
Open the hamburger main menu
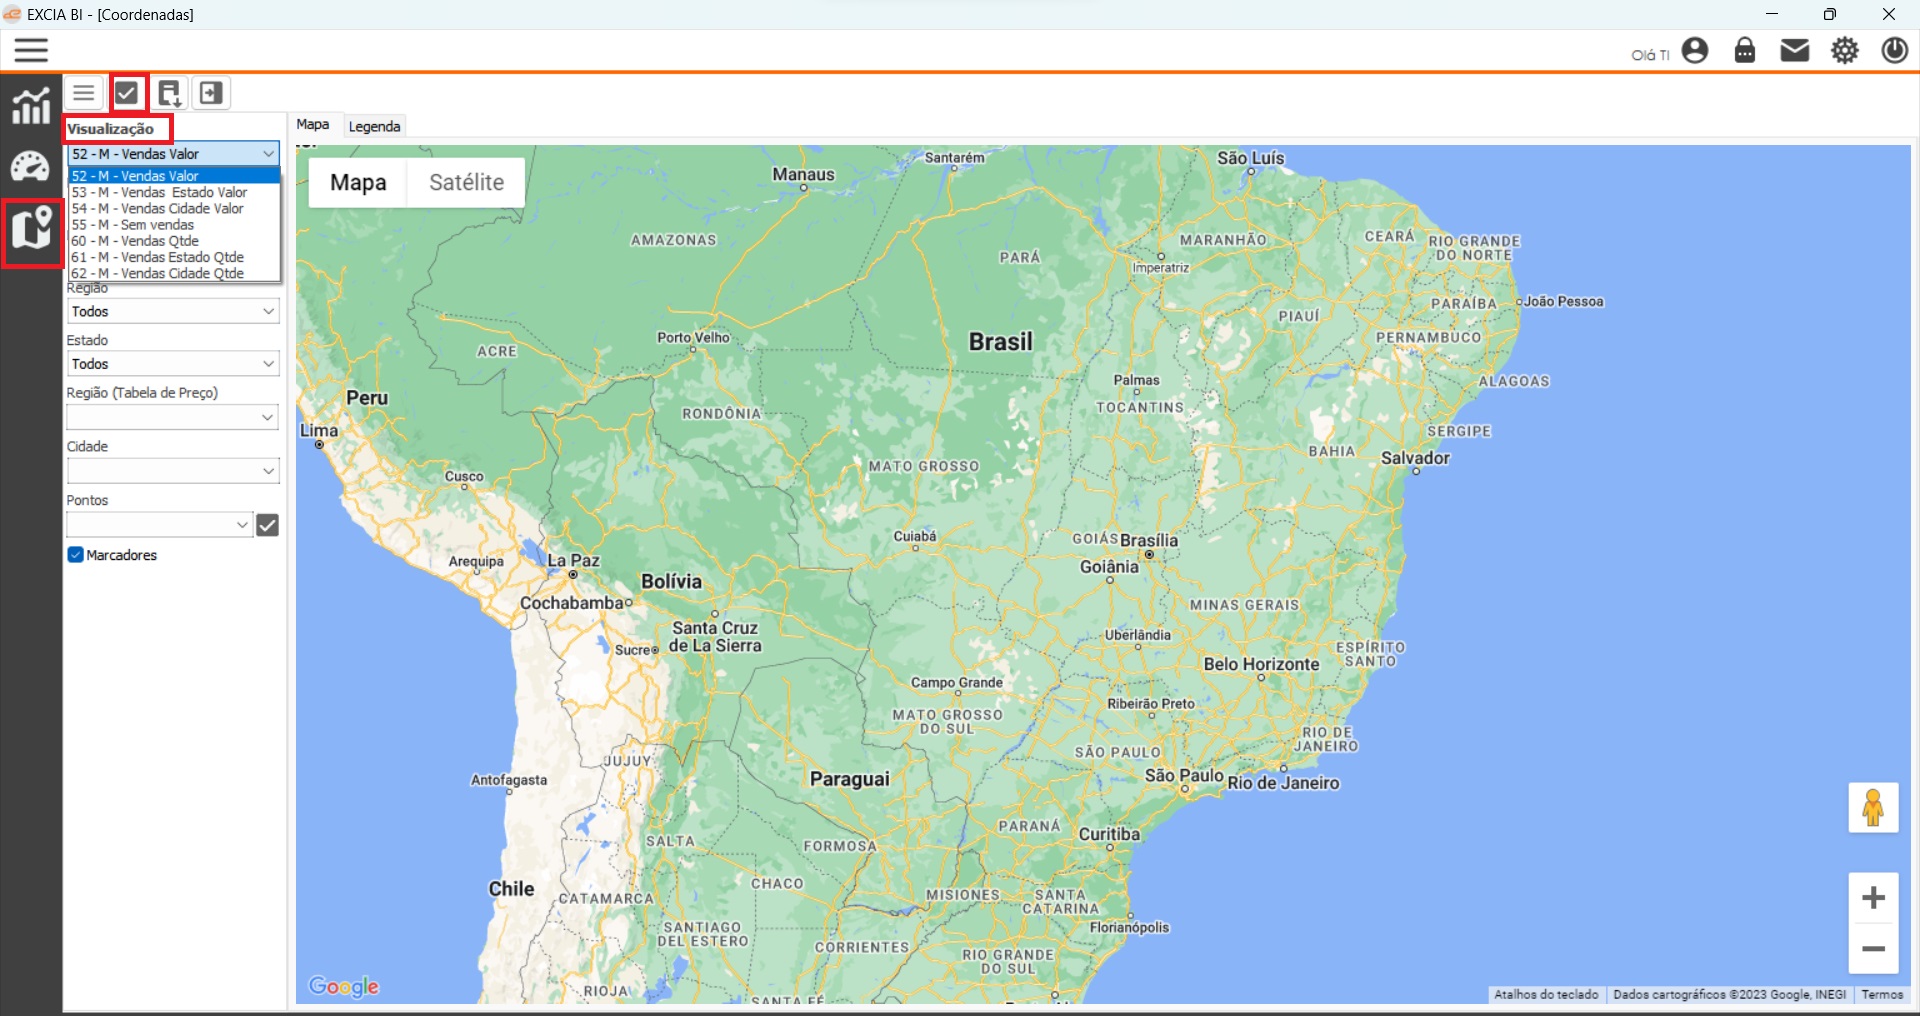coord(31,50)
